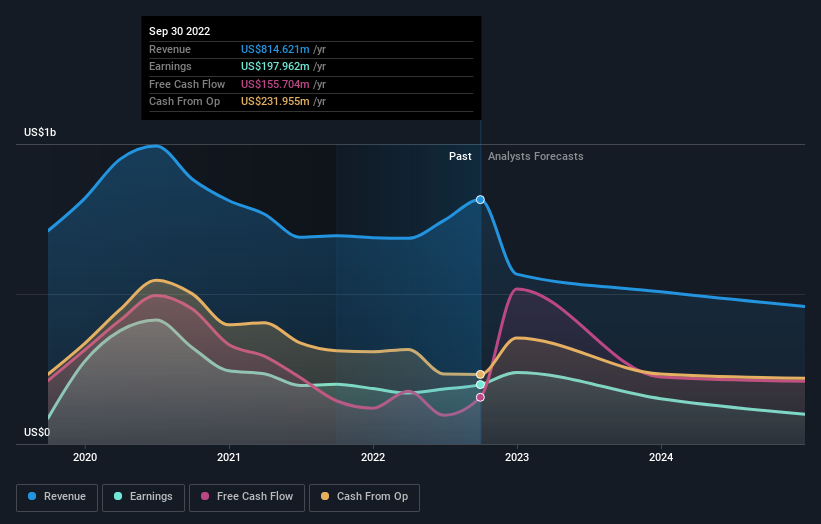
Task: Click the 2020 x-axis label
Action: 85,457
